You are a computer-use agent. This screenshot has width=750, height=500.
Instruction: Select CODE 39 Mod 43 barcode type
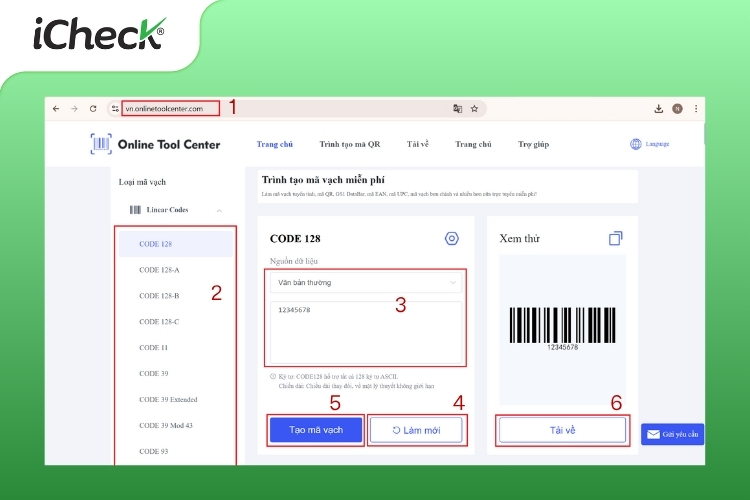166,425
